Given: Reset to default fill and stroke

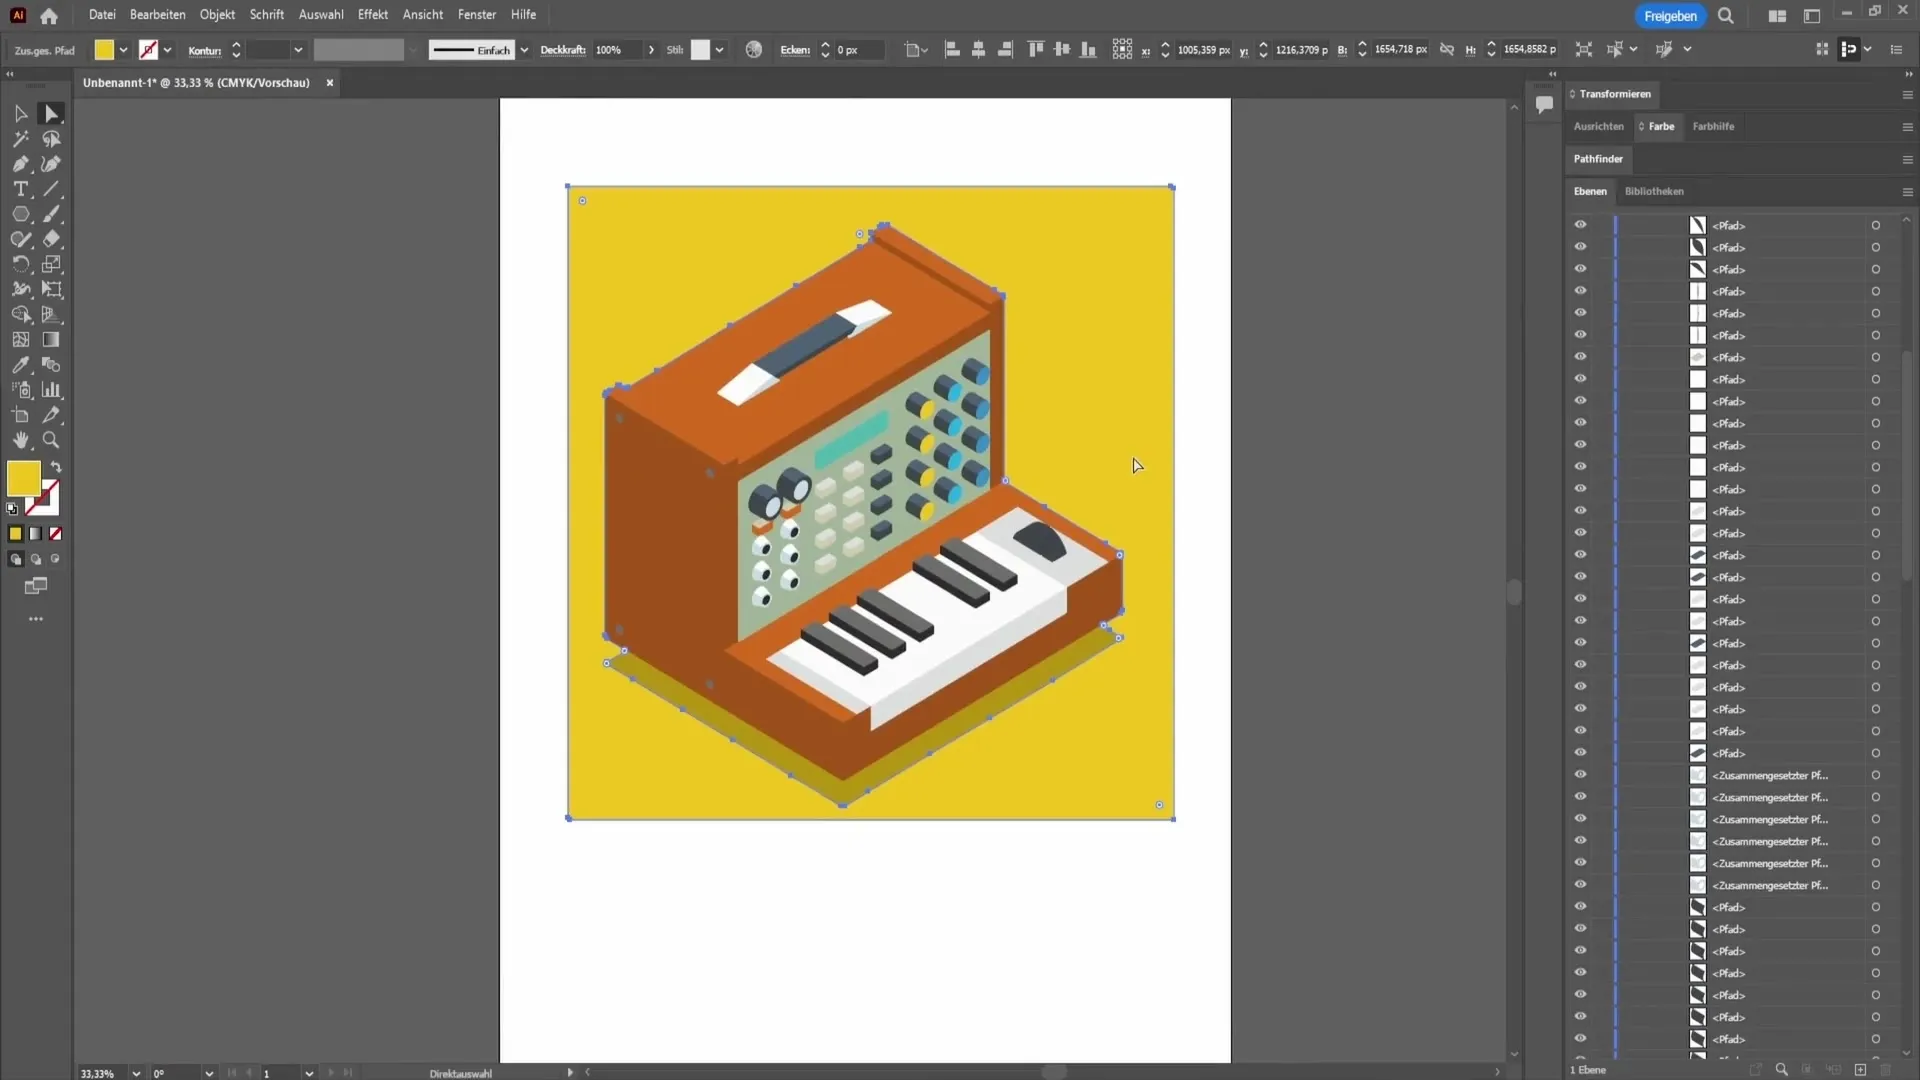Looking at the screenshot, I should (12, 509).
